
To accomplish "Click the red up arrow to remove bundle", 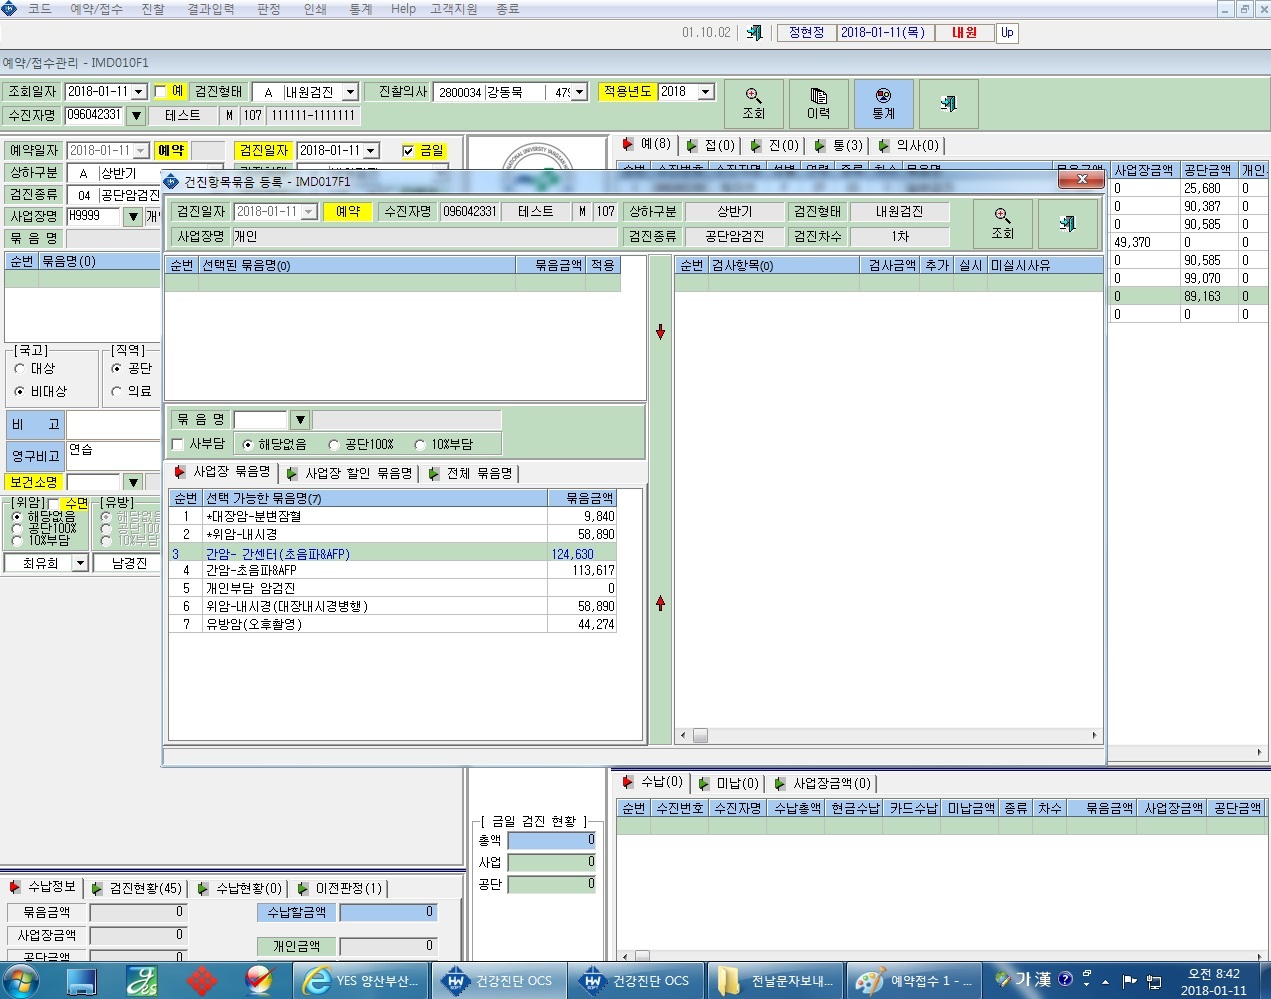I will click(x=660, y=603).
